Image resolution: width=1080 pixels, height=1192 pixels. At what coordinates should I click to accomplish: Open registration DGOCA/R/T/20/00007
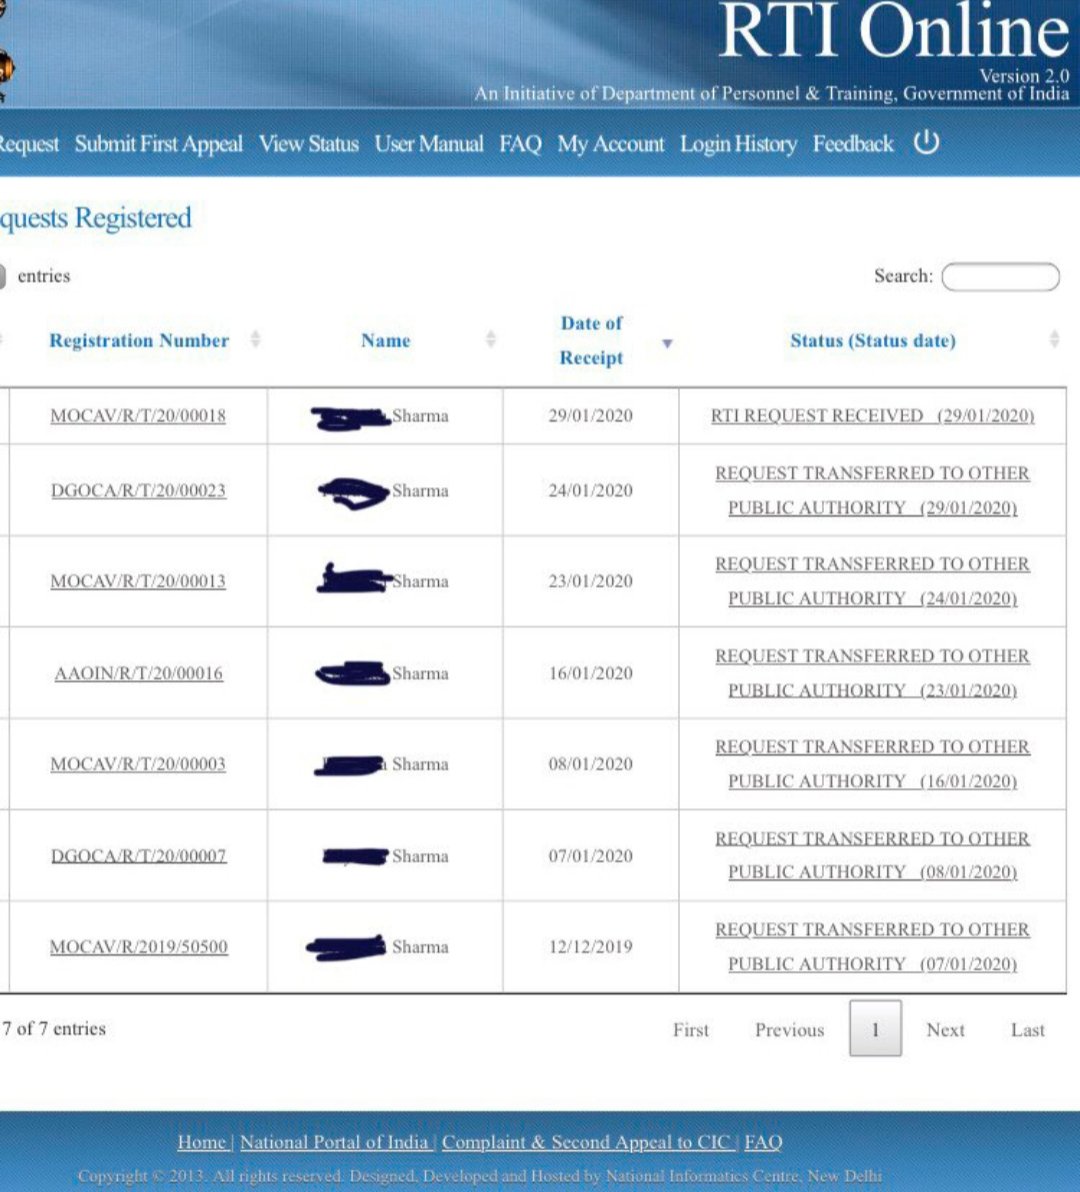pyautogui.click(x=138, y=856)
